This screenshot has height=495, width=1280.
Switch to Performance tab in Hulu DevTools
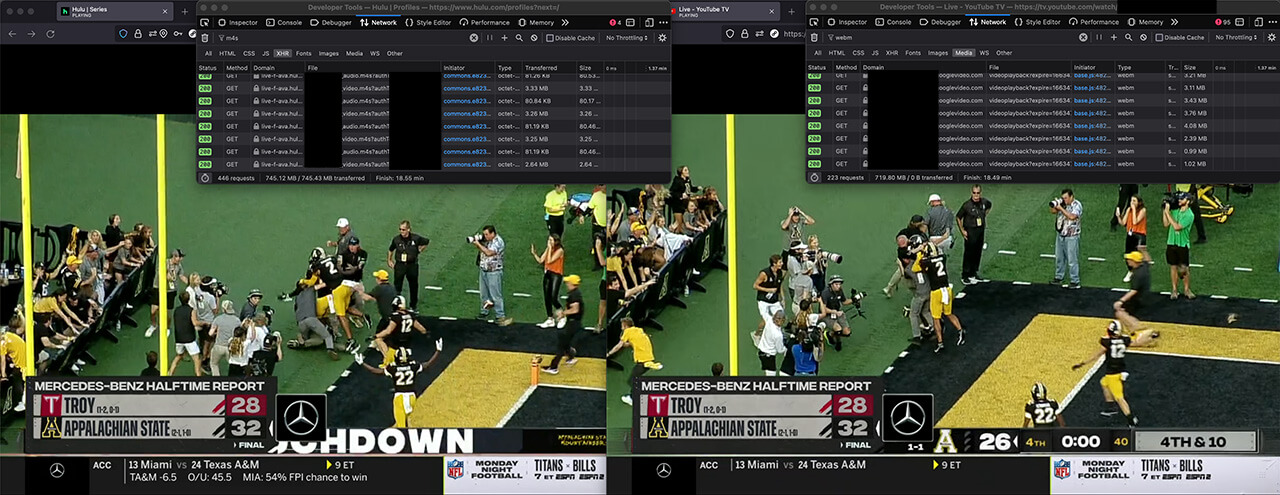pos(485,22)
